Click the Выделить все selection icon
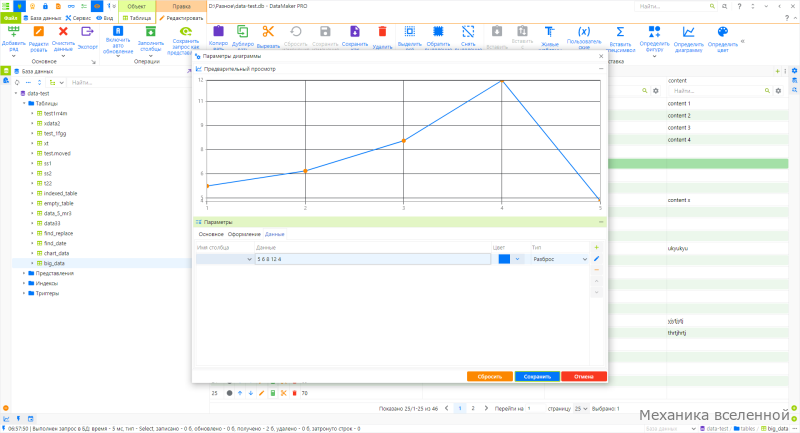Viewport: 800px width, 433px height. 410,32
